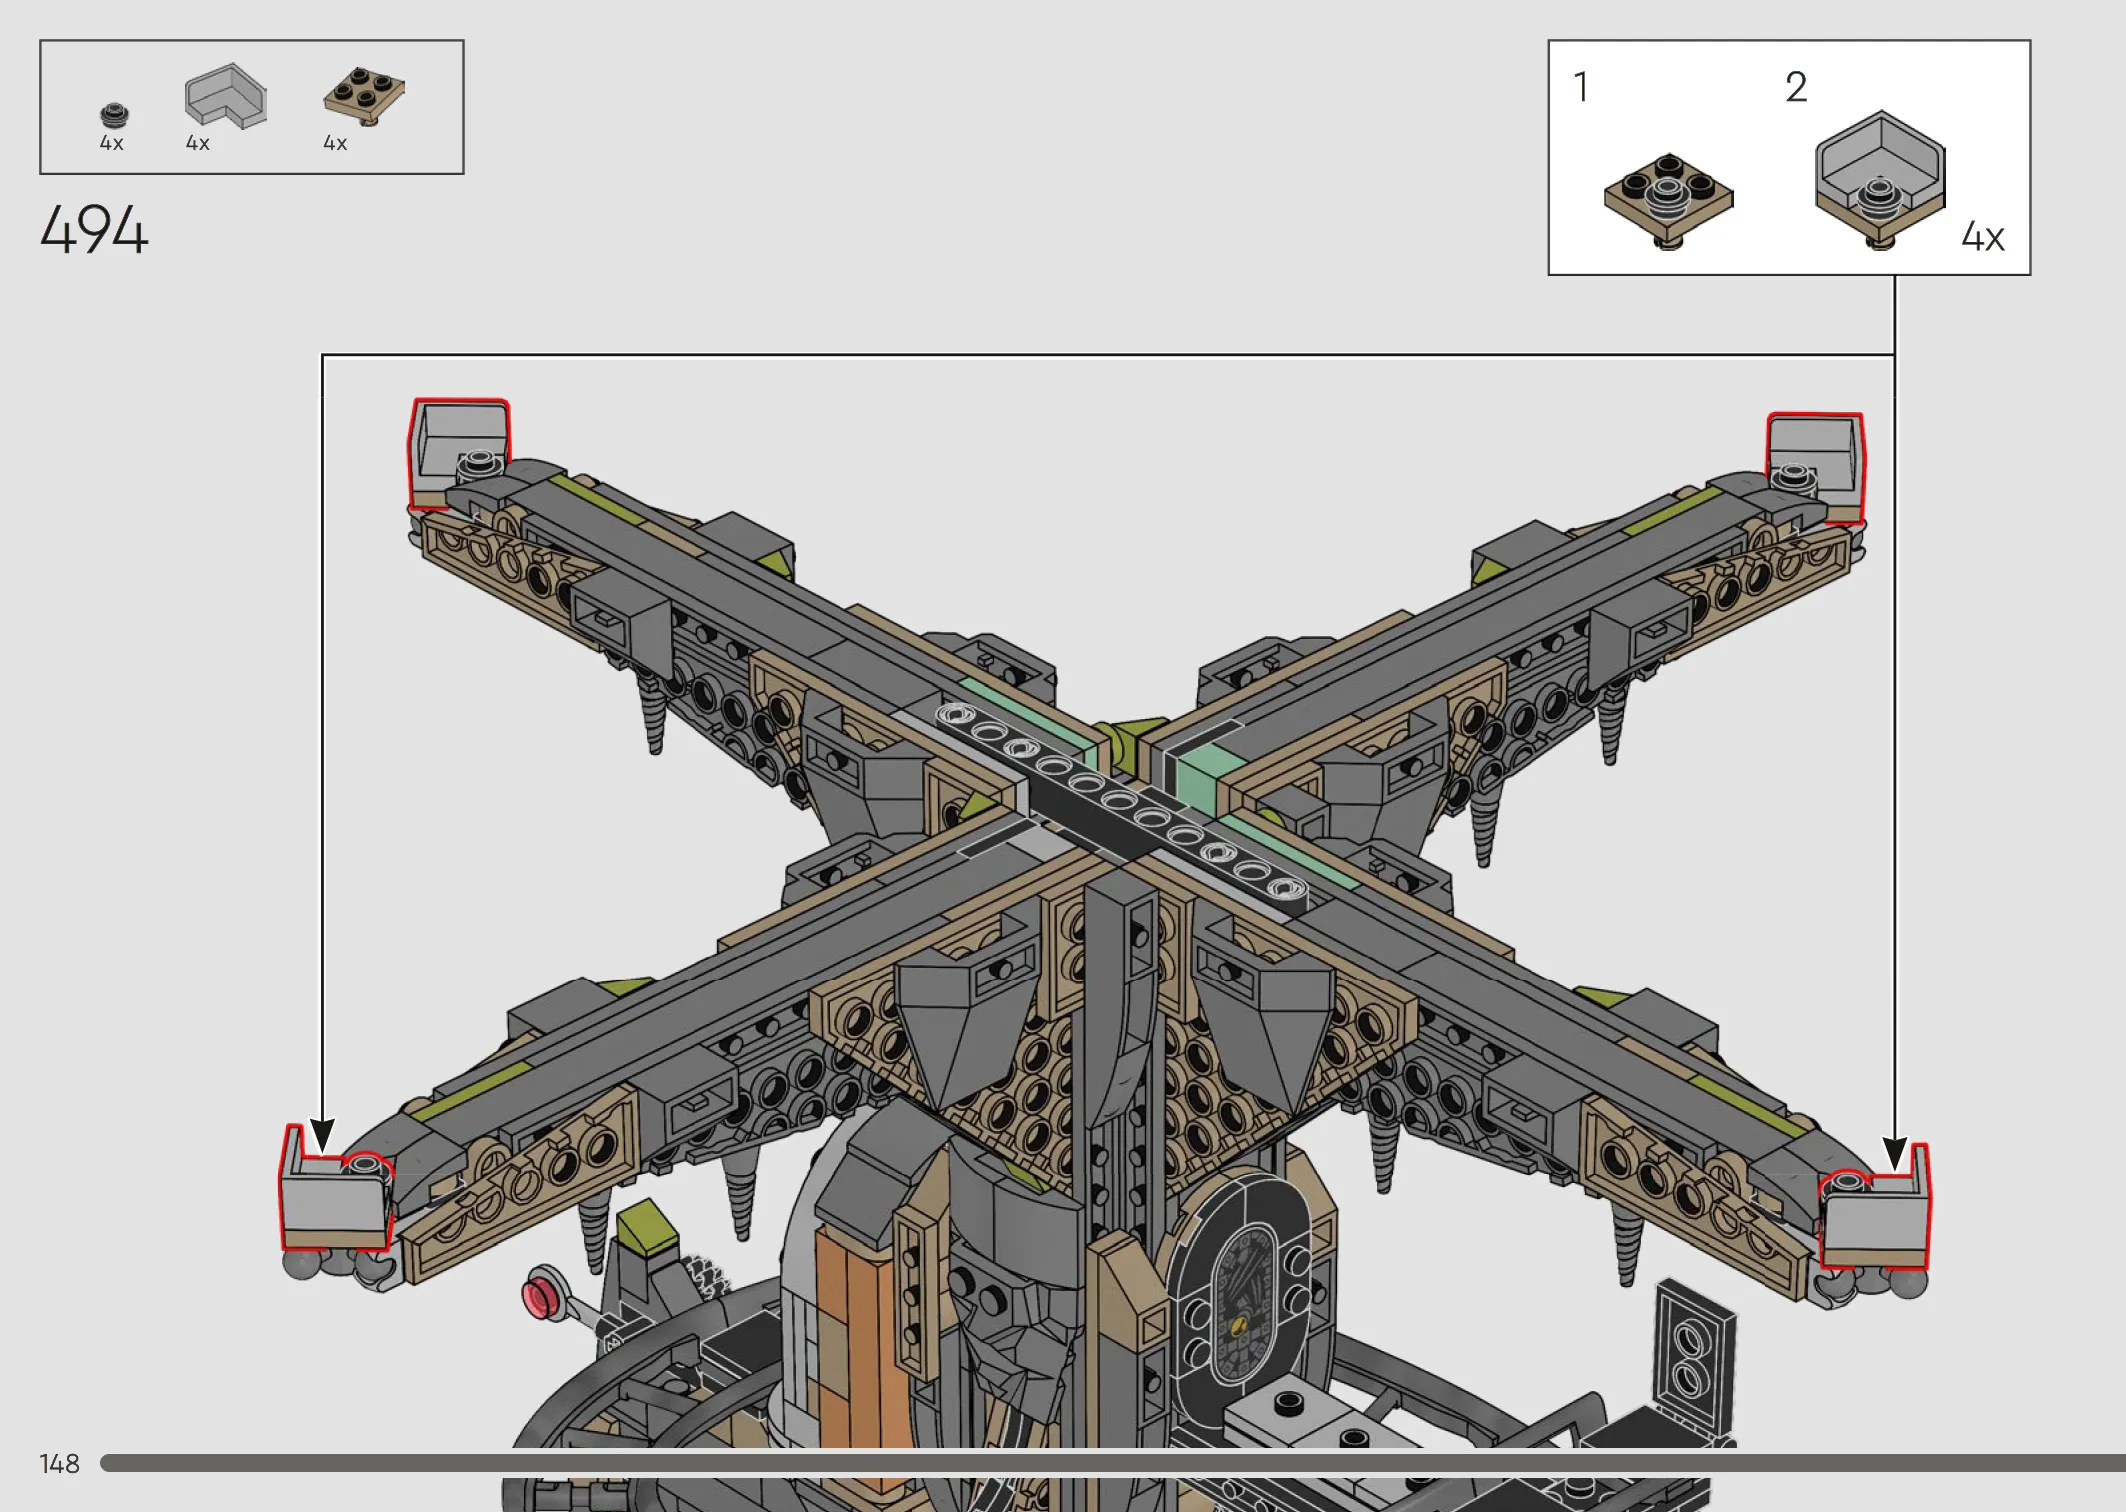Click the page progress bar at the bottom
The width and height of the screenshot is (2126, 1512).
point(1113,1463)
